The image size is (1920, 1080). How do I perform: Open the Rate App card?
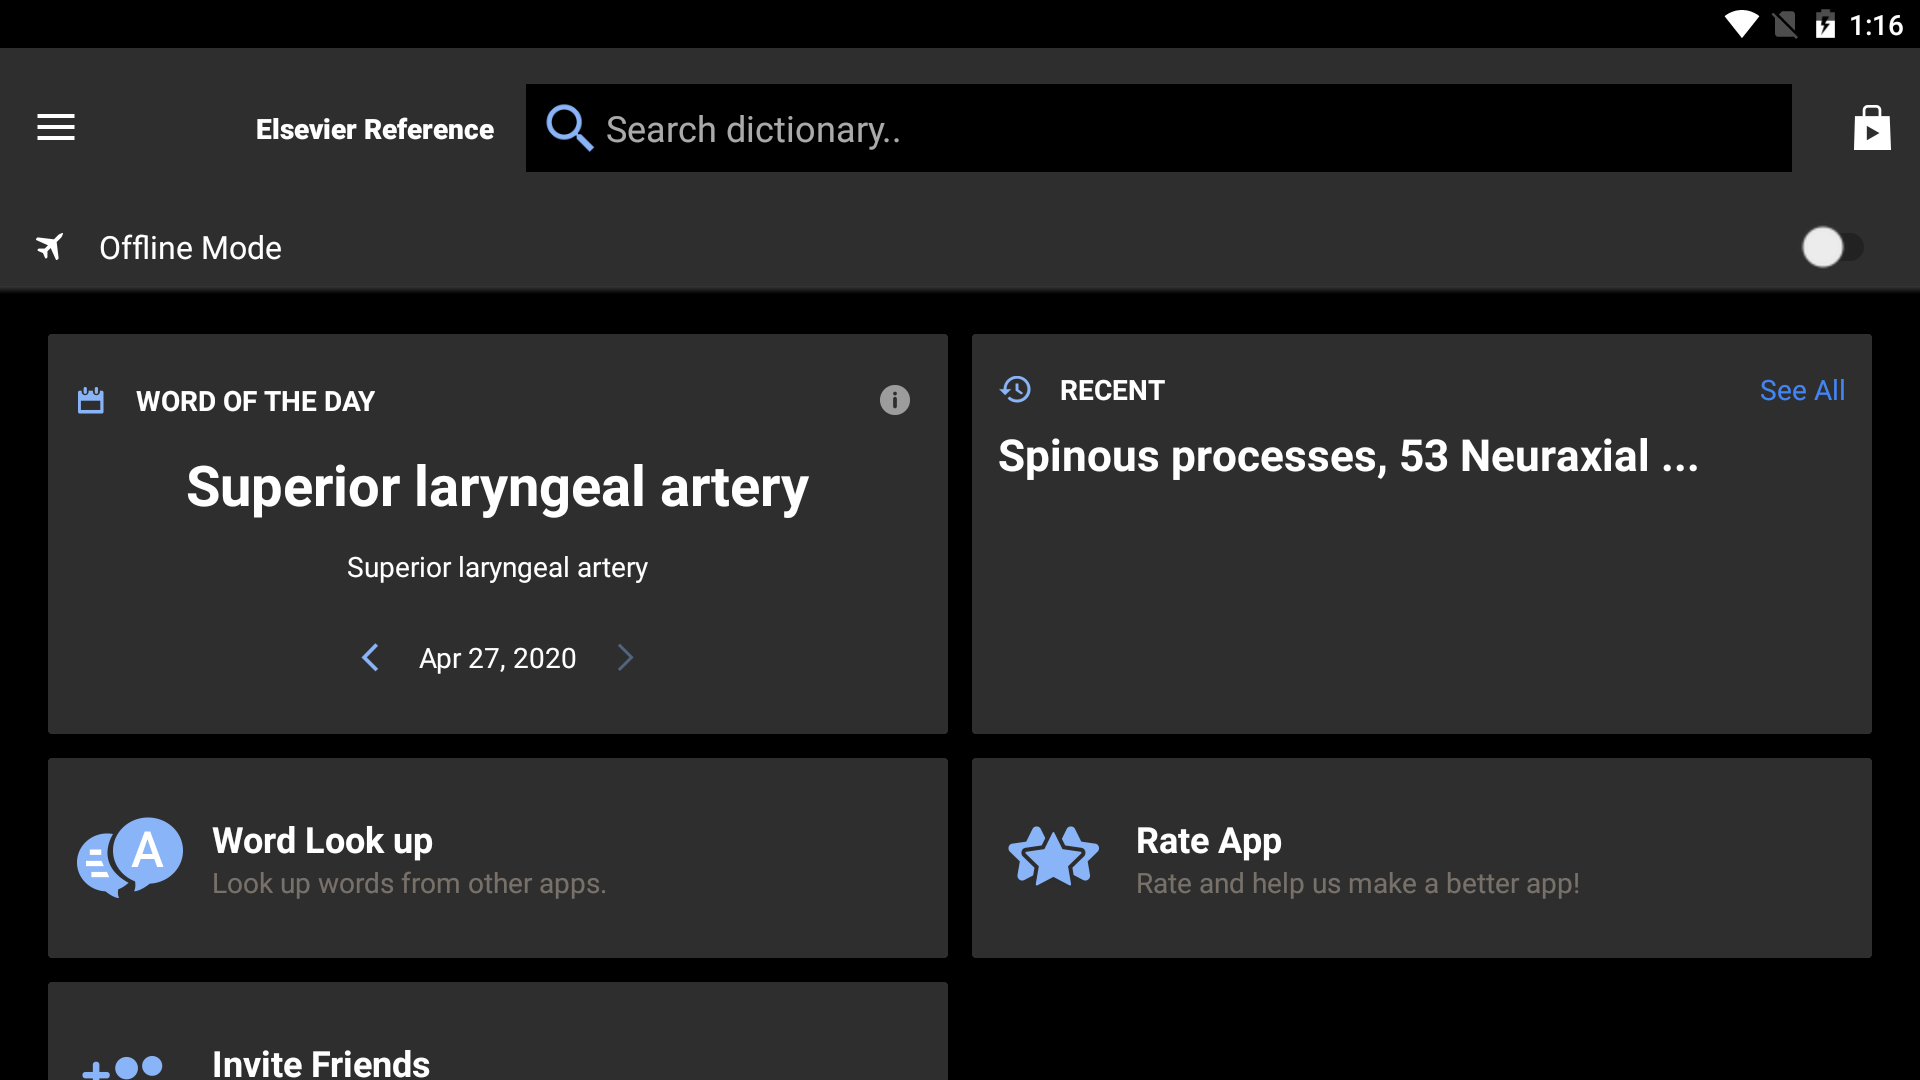(1422, 858)
